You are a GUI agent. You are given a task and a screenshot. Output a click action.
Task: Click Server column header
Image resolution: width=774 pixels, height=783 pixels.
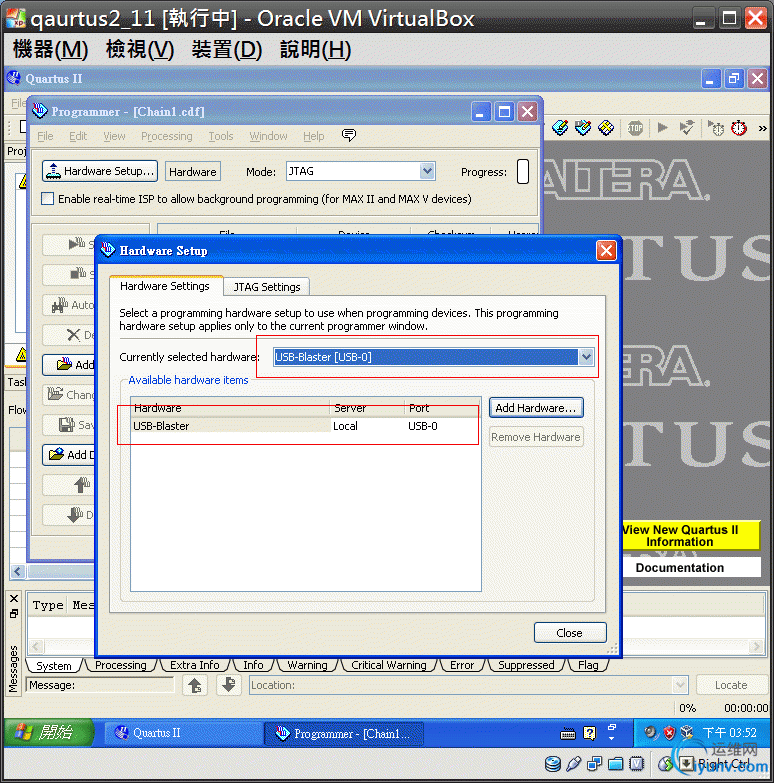click(x=367, y=408)
